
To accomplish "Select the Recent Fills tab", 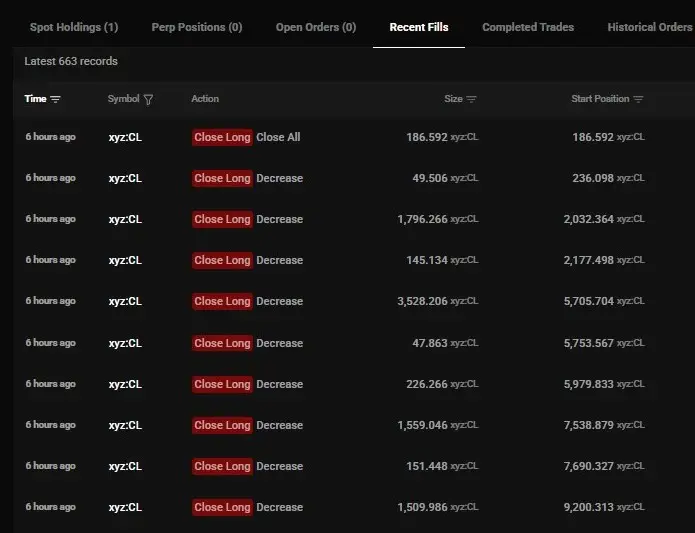I will click(419, 27).
